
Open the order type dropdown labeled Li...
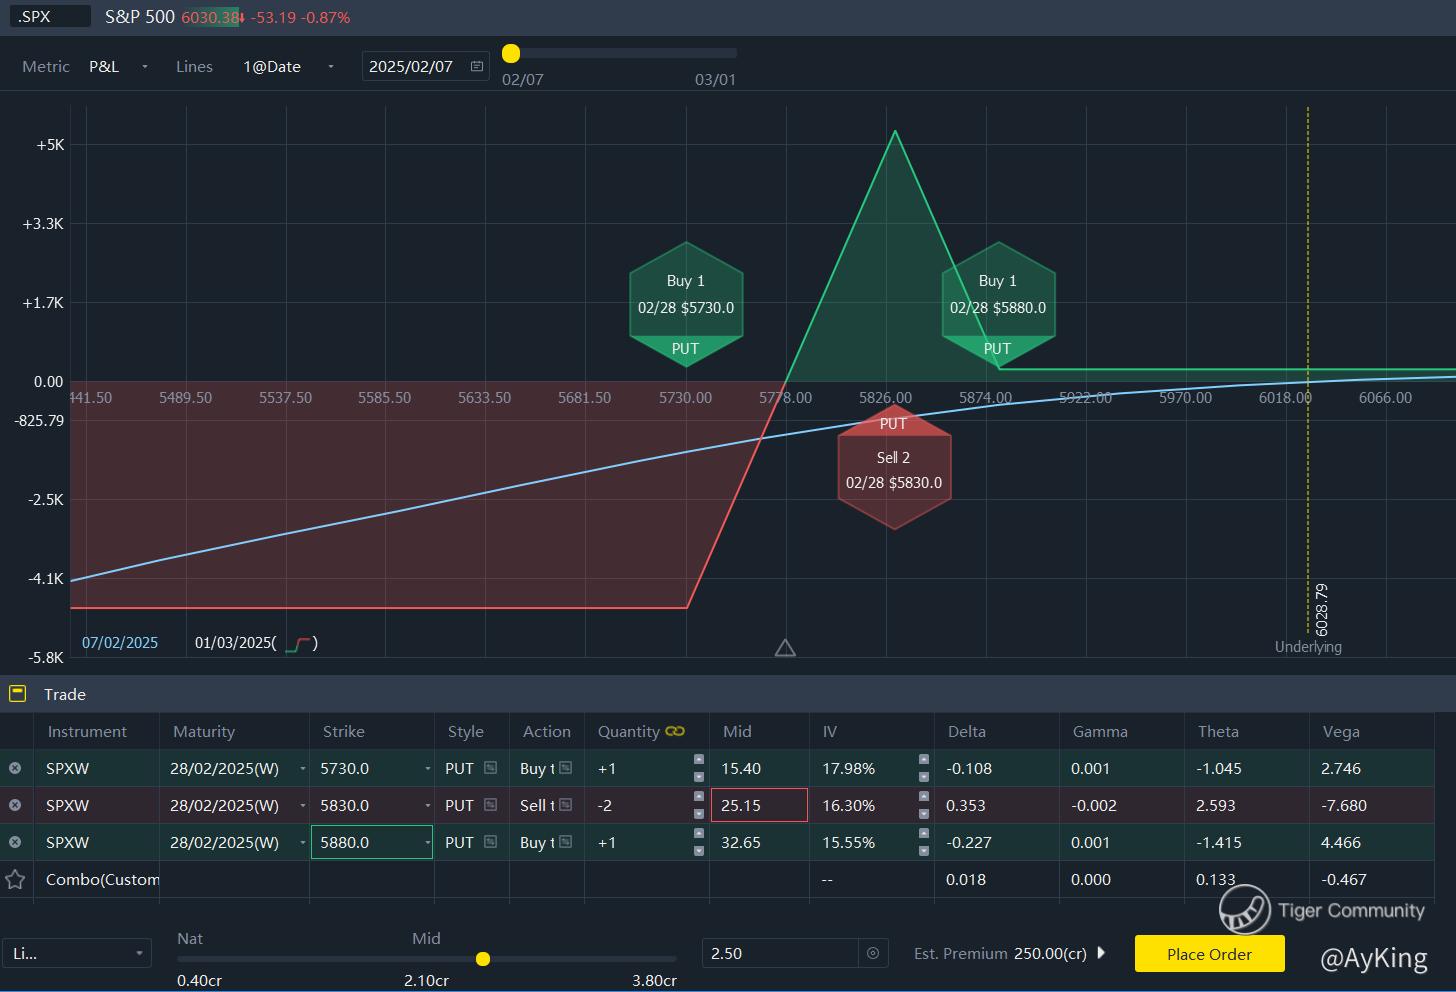(x=77, y=953)
